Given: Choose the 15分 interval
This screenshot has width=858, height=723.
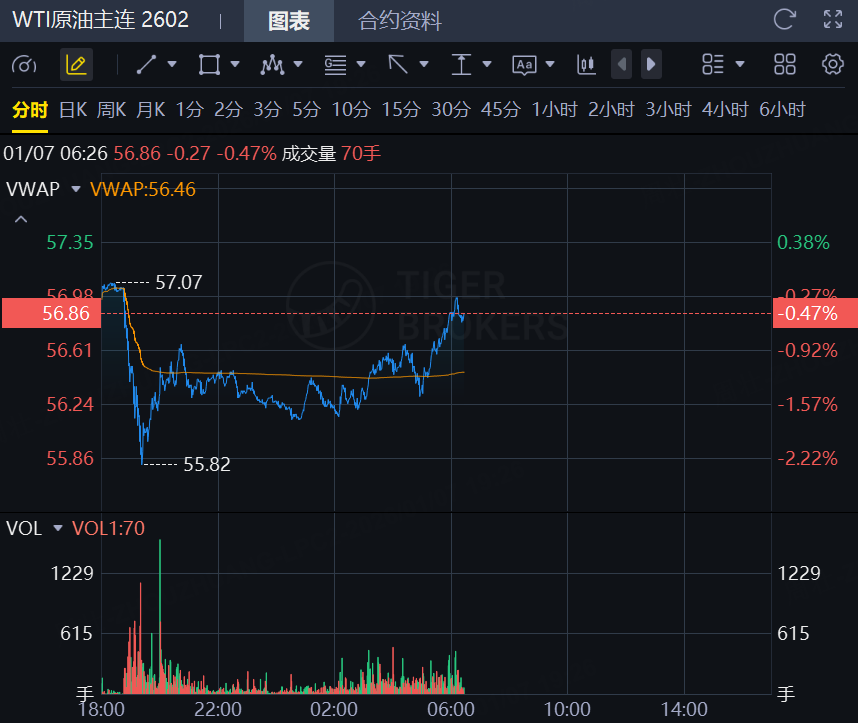Looking at the screenshot, I should tap(401, 110).
